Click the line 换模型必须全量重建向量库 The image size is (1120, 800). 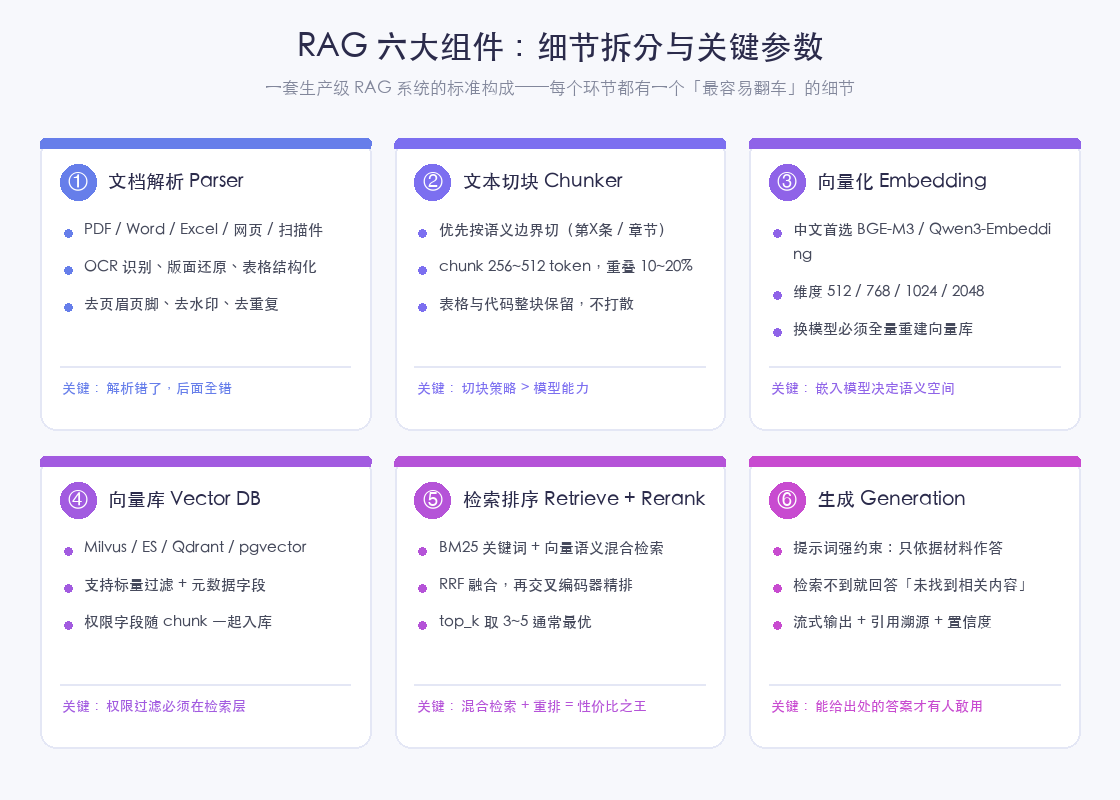point(883,329)
